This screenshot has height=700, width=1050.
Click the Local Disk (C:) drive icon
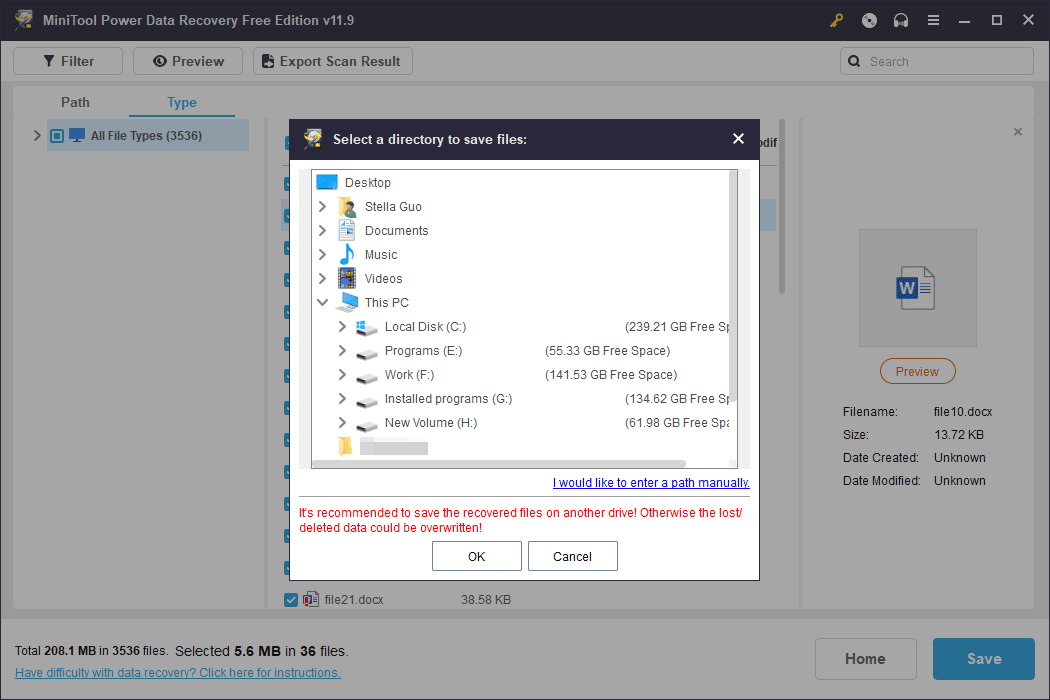coord(366,327)
